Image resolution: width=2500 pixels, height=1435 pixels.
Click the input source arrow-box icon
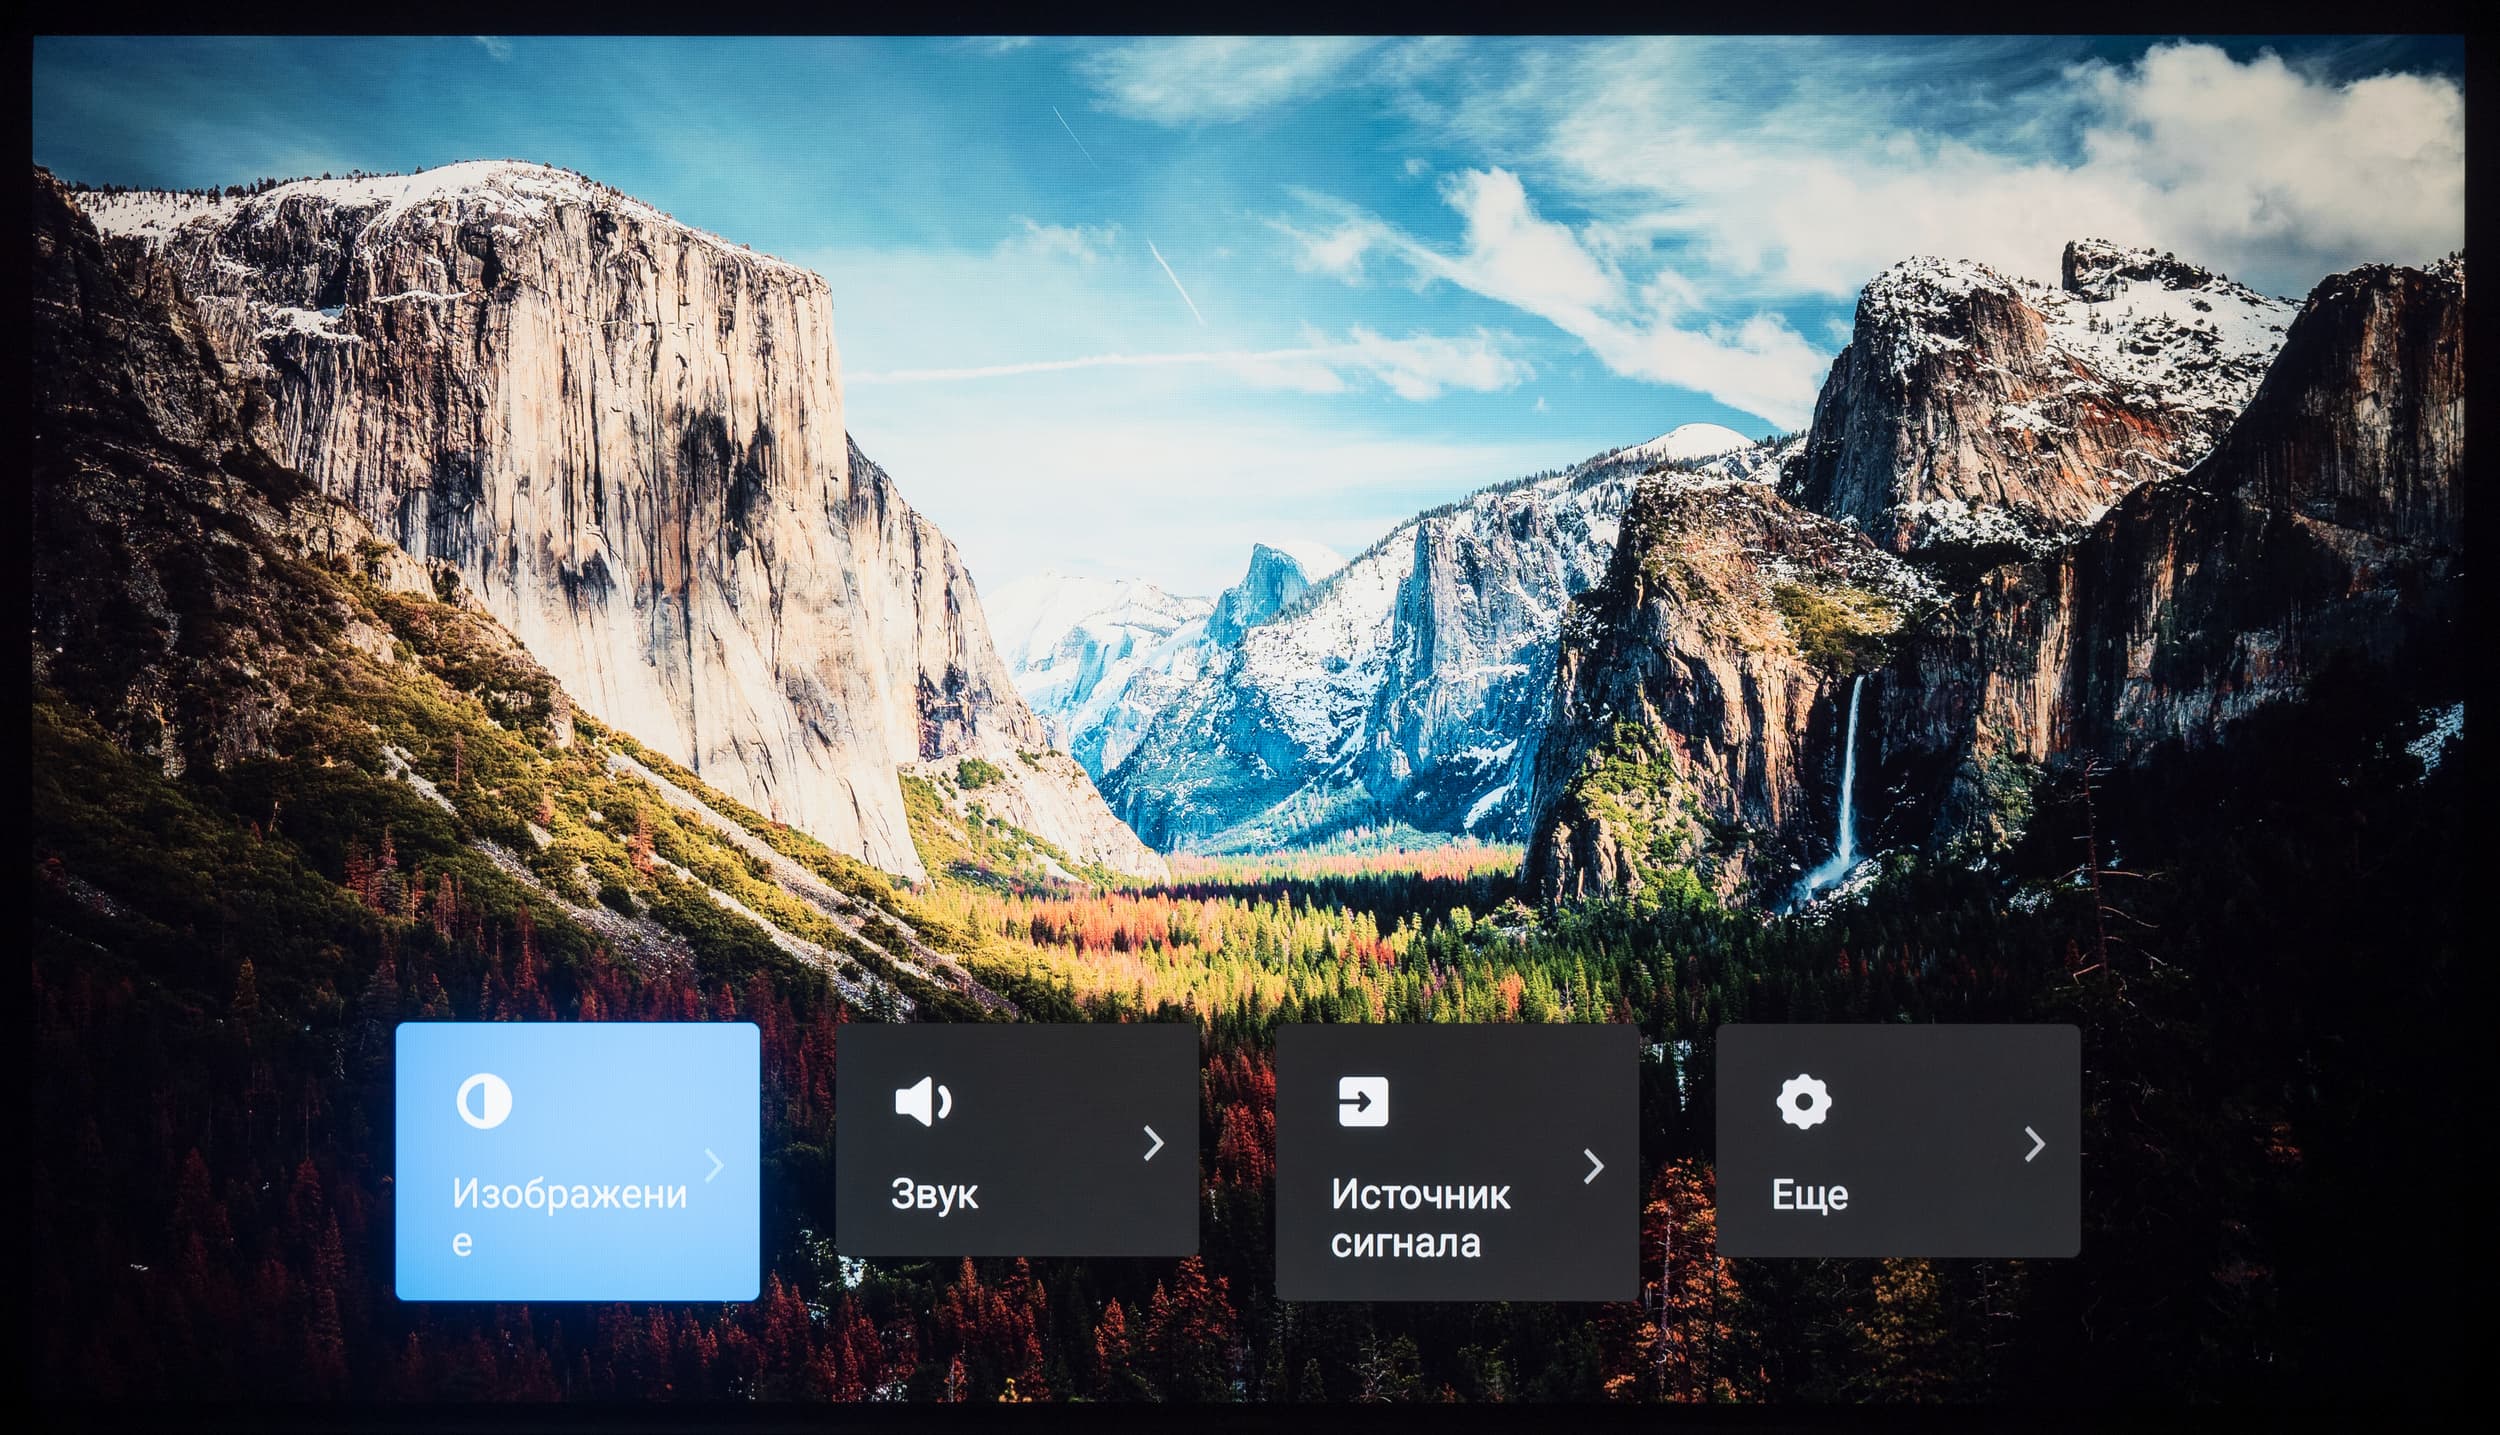[x=1362, y=1101]
